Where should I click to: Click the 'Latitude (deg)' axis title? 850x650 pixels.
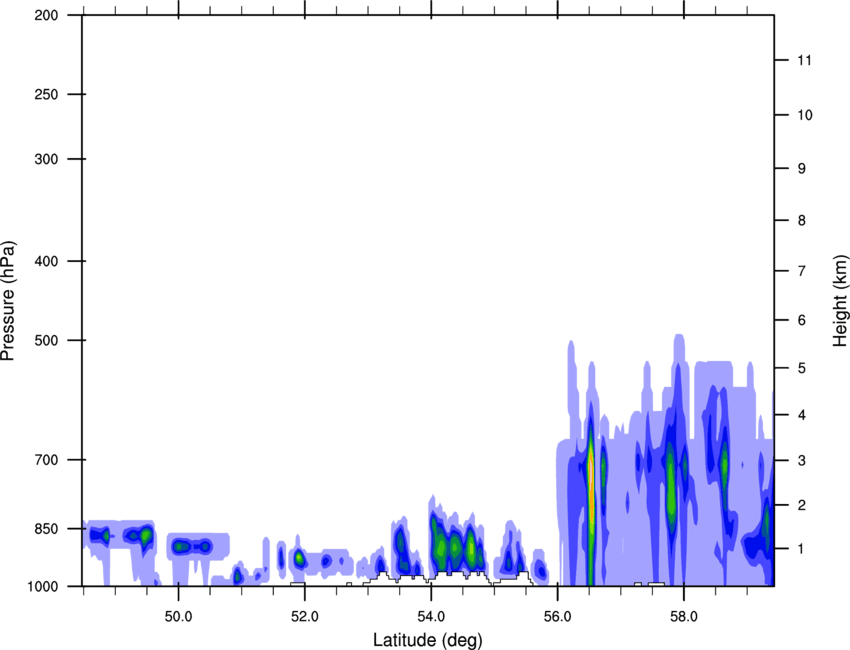click(x=428, y=640)
